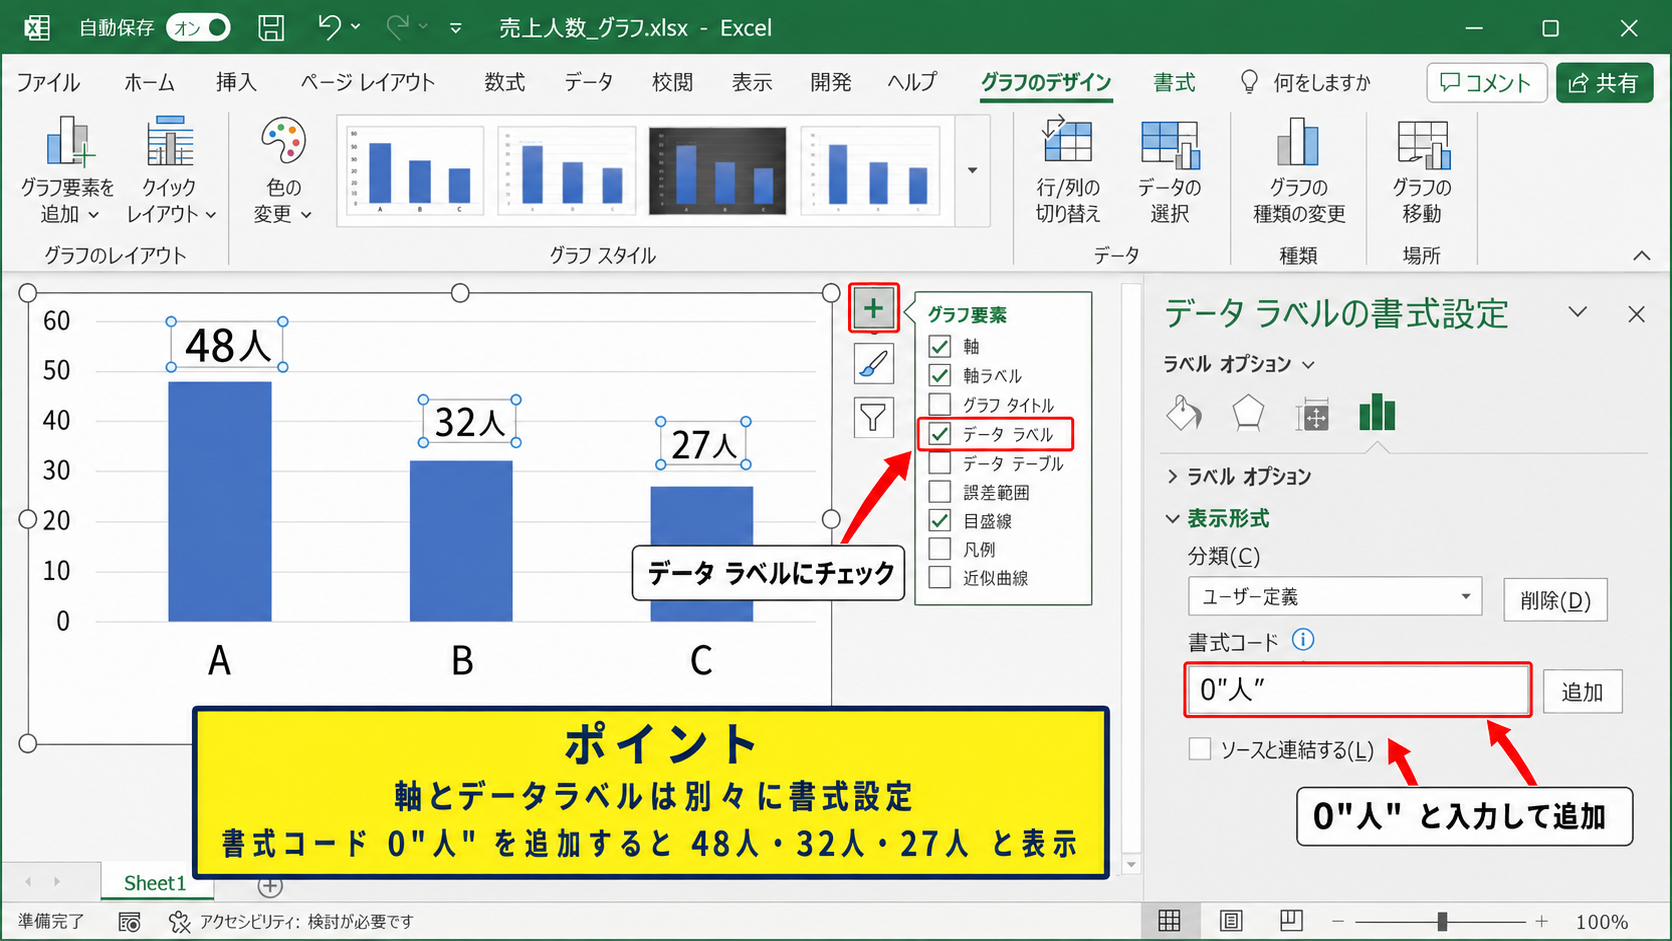Open chart styles brush button
Screen dimensions: 1672x941
pyautogui.click(x=873, y=363)
